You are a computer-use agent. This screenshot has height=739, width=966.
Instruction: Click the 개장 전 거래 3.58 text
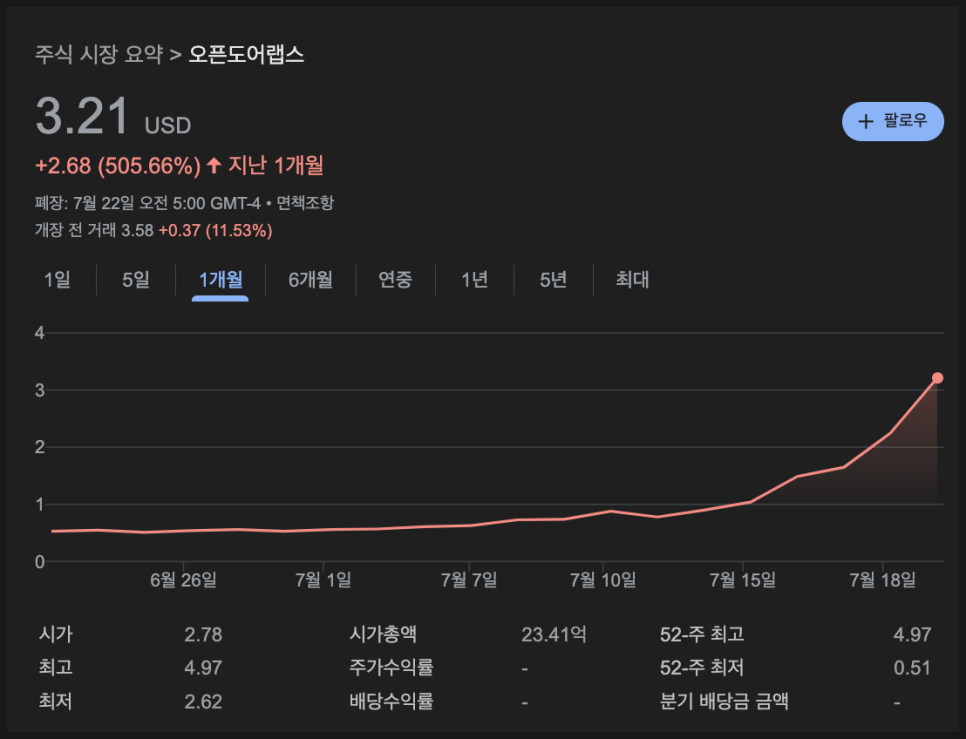point(94,230)
